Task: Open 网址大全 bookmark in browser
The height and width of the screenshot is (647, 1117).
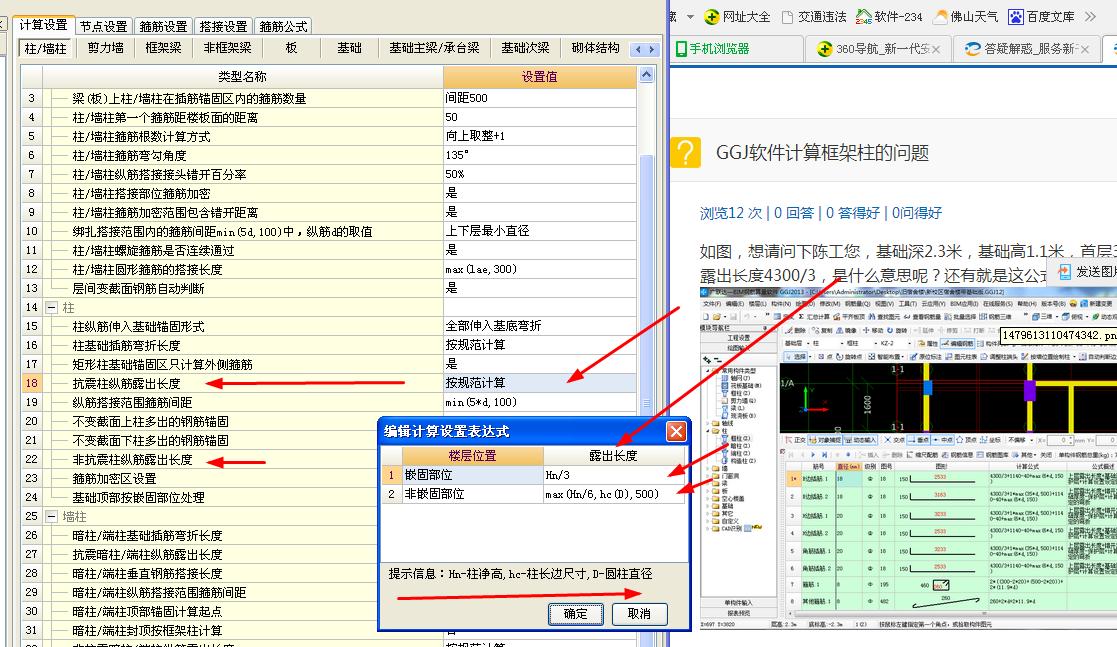Action: click(x=737, y=16)
